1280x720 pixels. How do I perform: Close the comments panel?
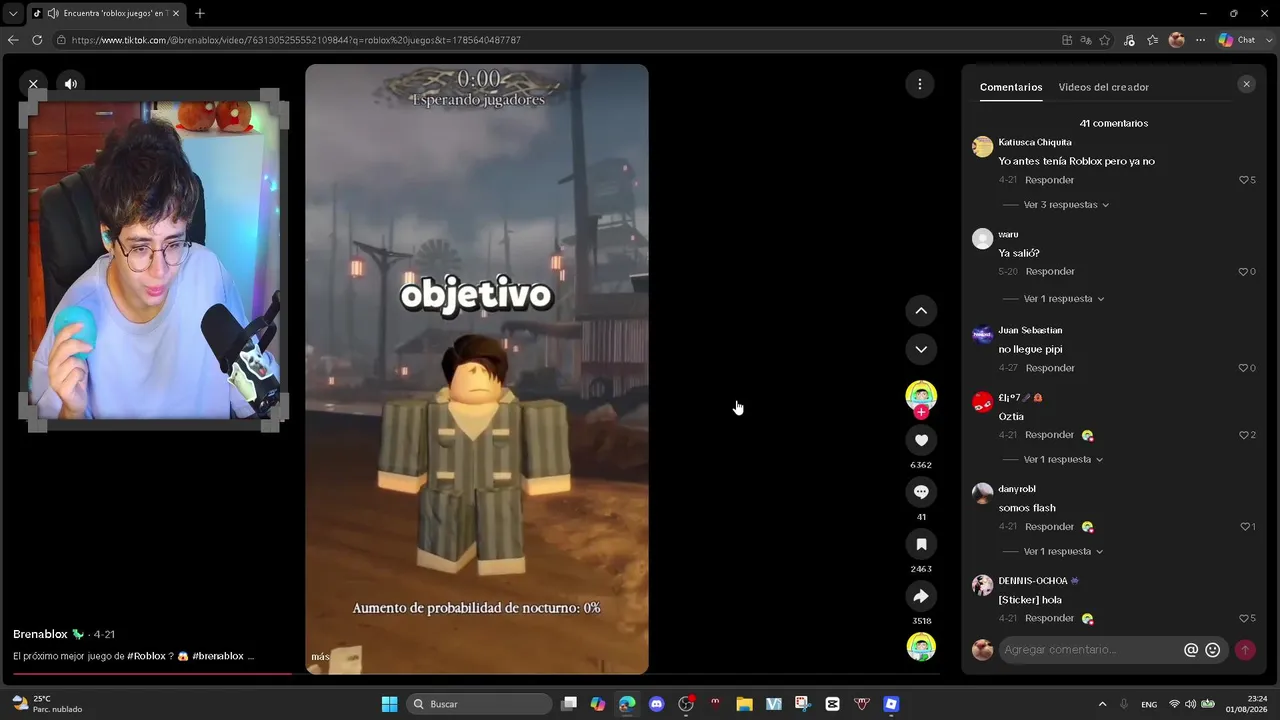[1246, 85]
